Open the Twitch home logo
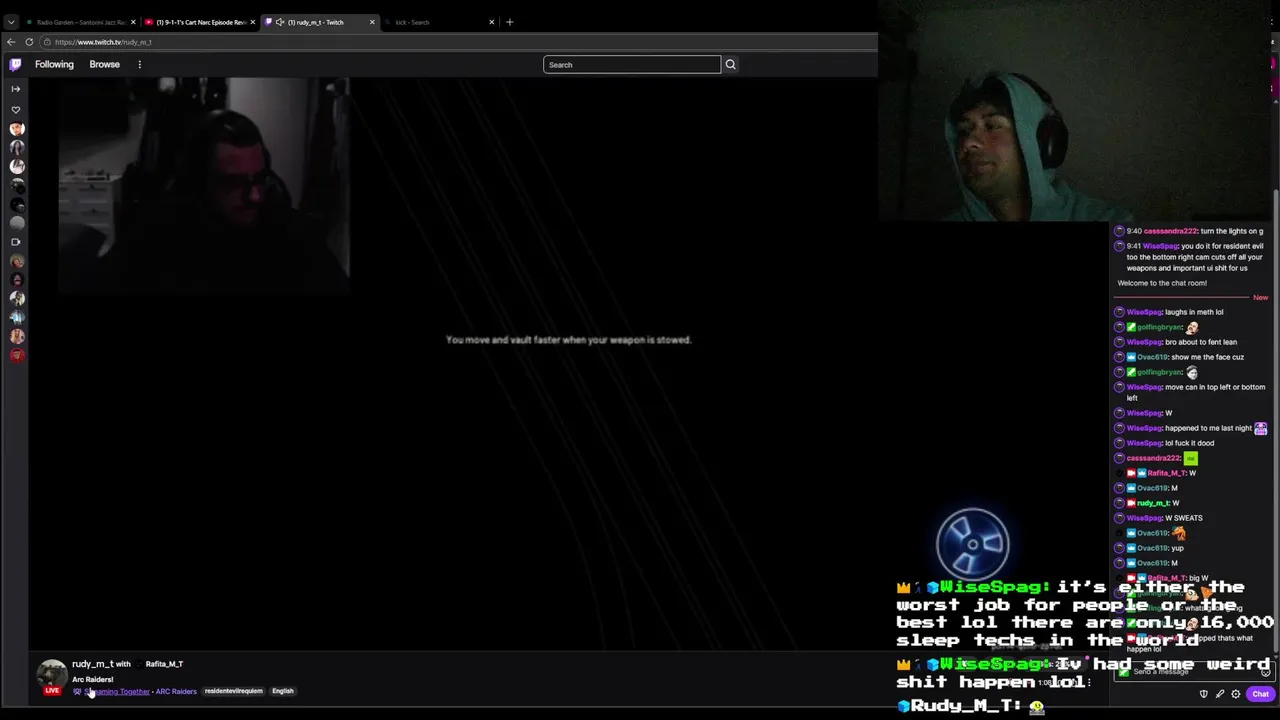This screenshot has width=1280, height=720. point(15,64)
